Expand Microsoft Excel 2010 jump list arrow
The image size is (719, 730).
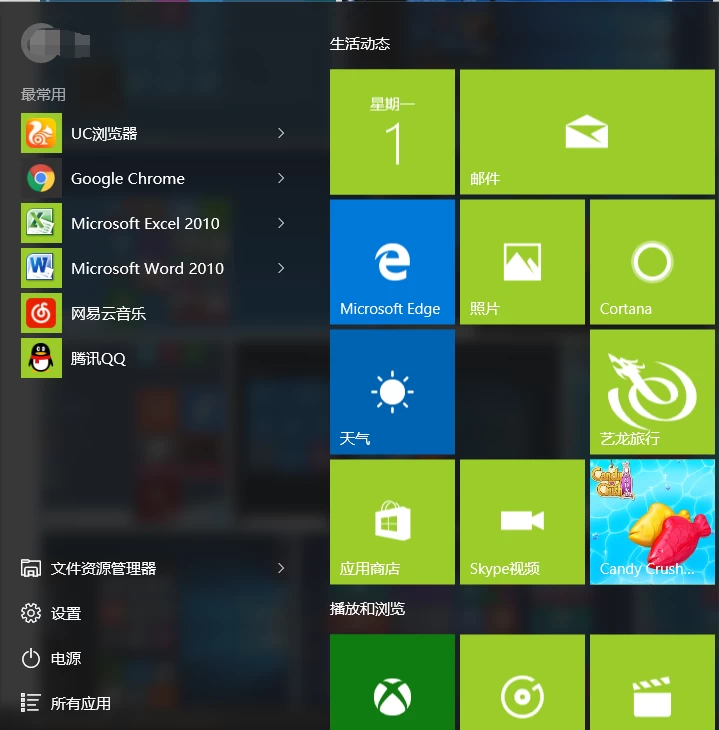click(x=281, y=223)
